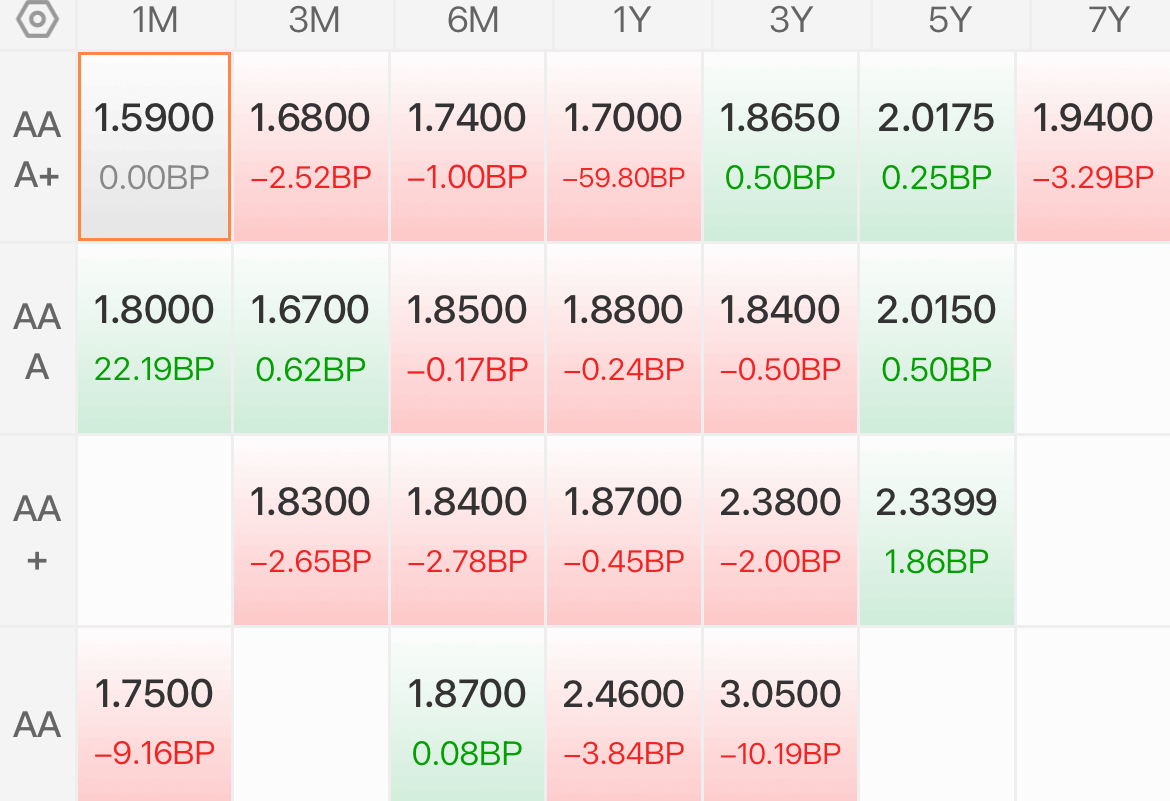The width and height of the screenshot is (1170, 801).
Task: Click the AA 3Y cell 3.0500
Action: (x=780, y=715)
